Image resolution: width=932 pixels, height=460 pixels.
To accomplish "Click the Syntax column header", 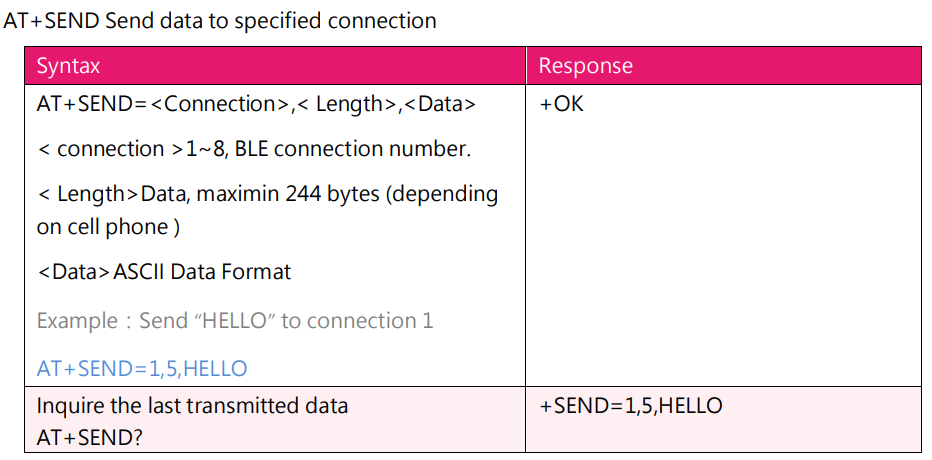I will [x=68, y=66].
